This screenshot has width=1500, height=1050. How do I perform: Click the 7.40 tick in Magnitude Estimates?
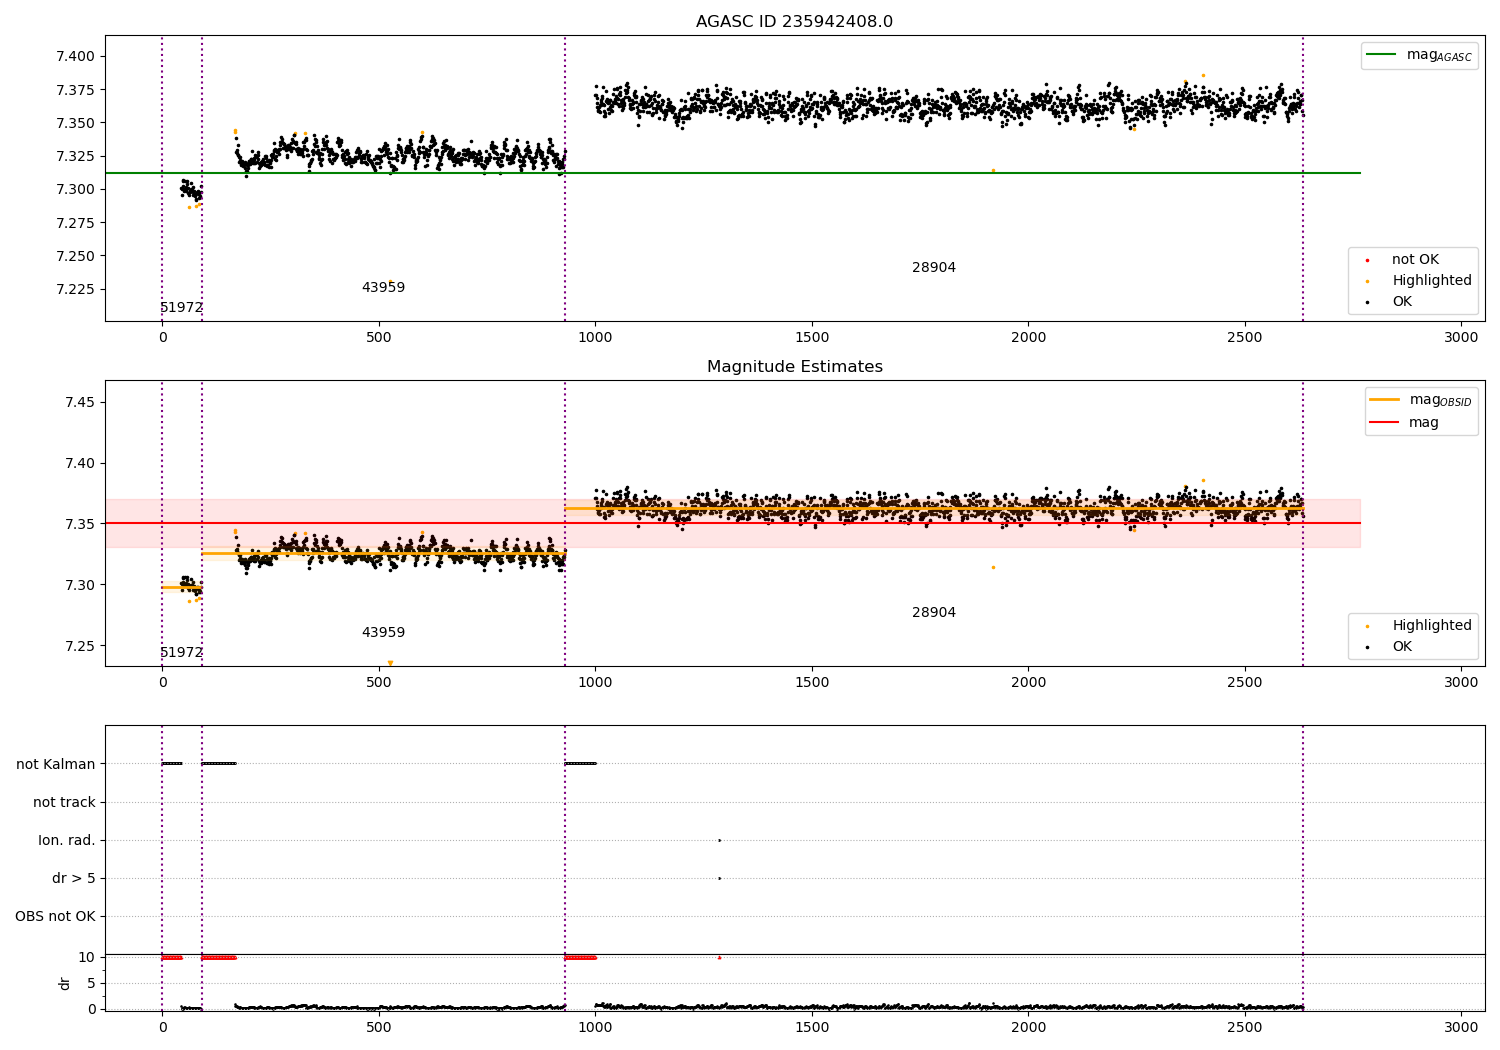[80, 464]
